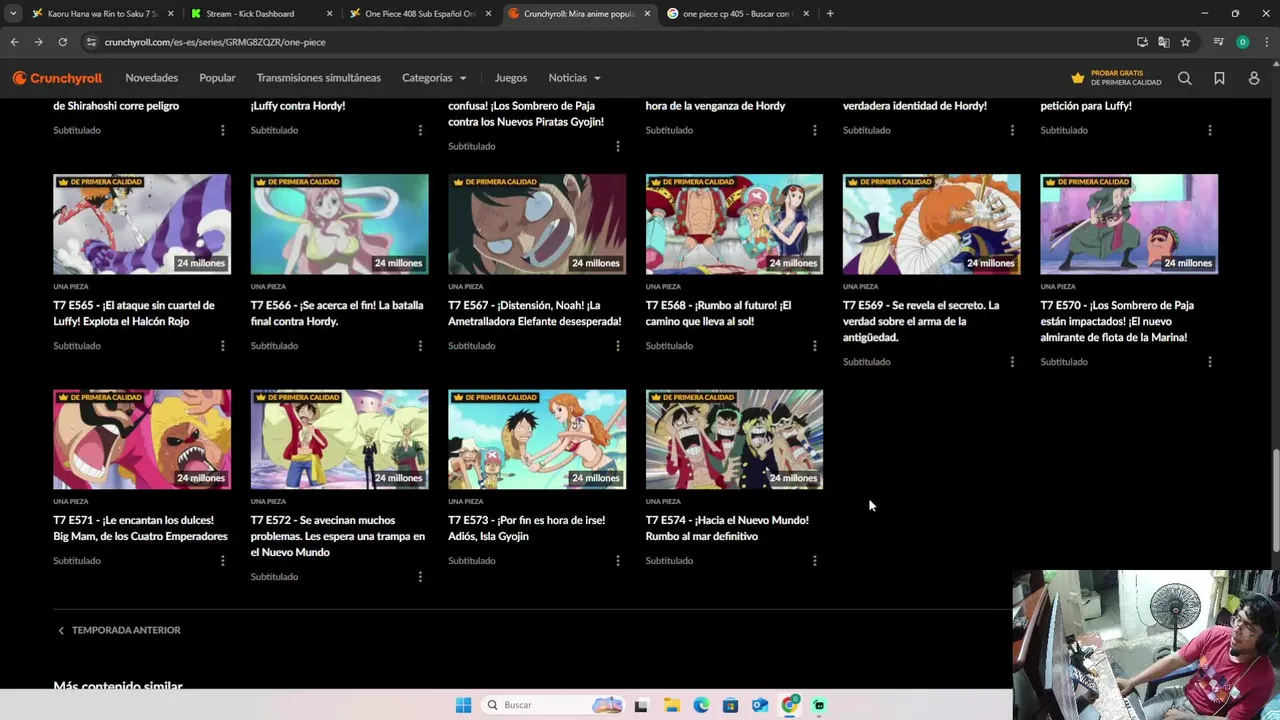Viewport: 1280px width, 720px height.
Task: Open options menu for episode E568
Action: point(814,346)
